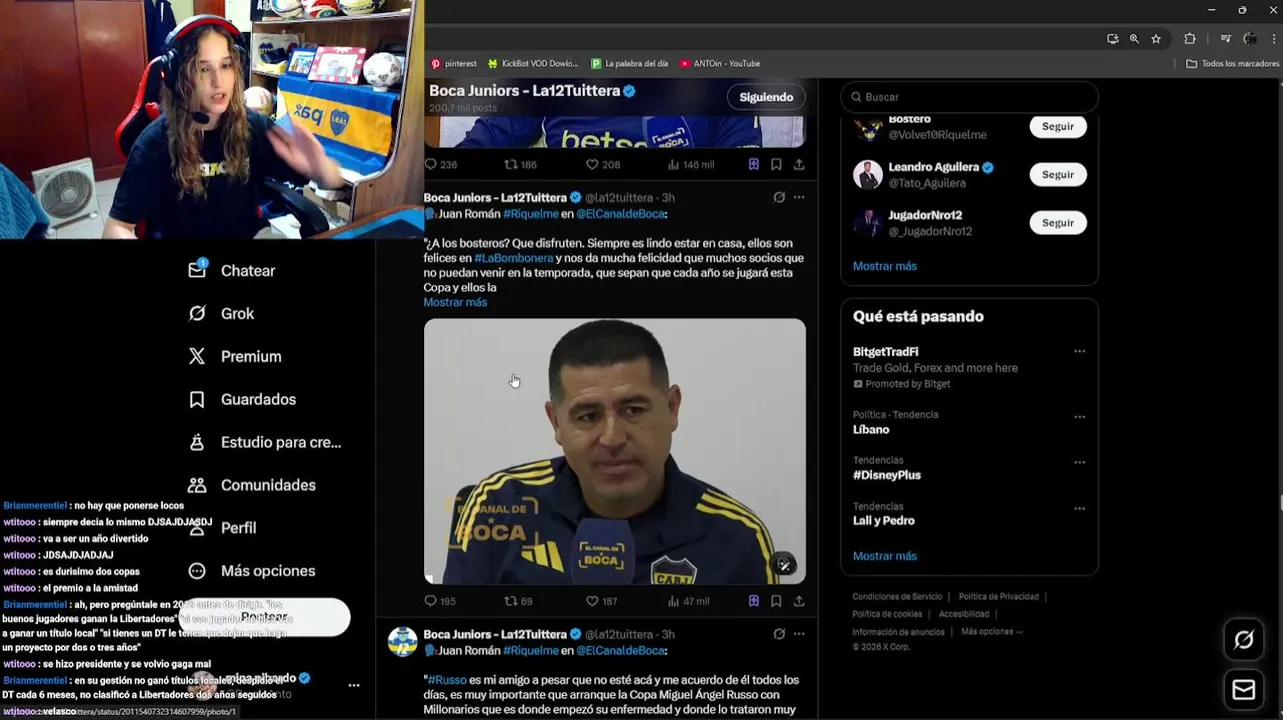Open Chrome extensions puzzle icon
This screenshot has height=720, width=1283.
point(1190,39)
